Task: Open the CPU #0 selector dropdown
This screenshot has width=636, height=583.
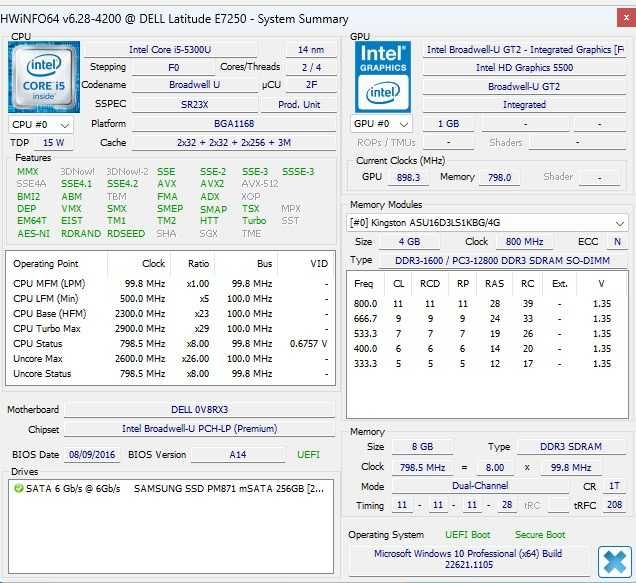Action: click(x=41, y=125)
